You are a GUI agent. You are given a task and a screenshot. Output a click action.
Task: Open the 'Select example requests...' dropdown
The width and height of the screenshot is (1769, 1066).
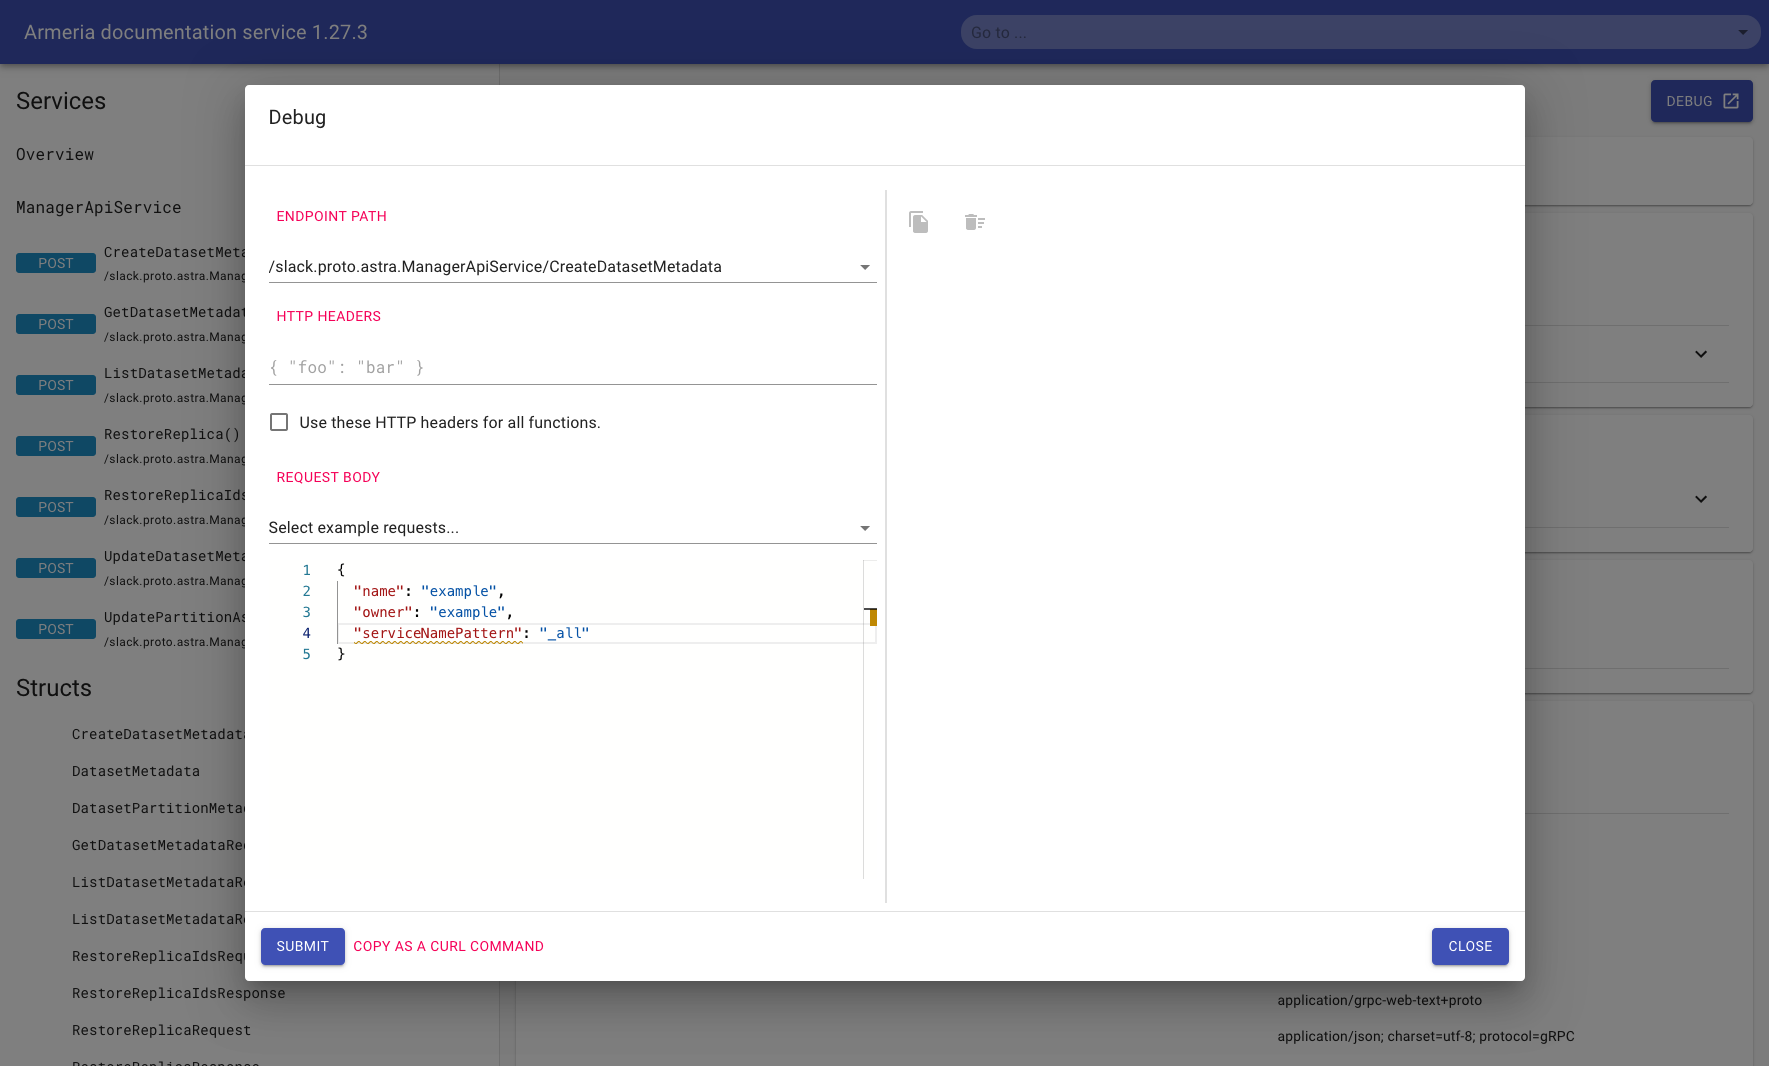[x=572, y=528]
